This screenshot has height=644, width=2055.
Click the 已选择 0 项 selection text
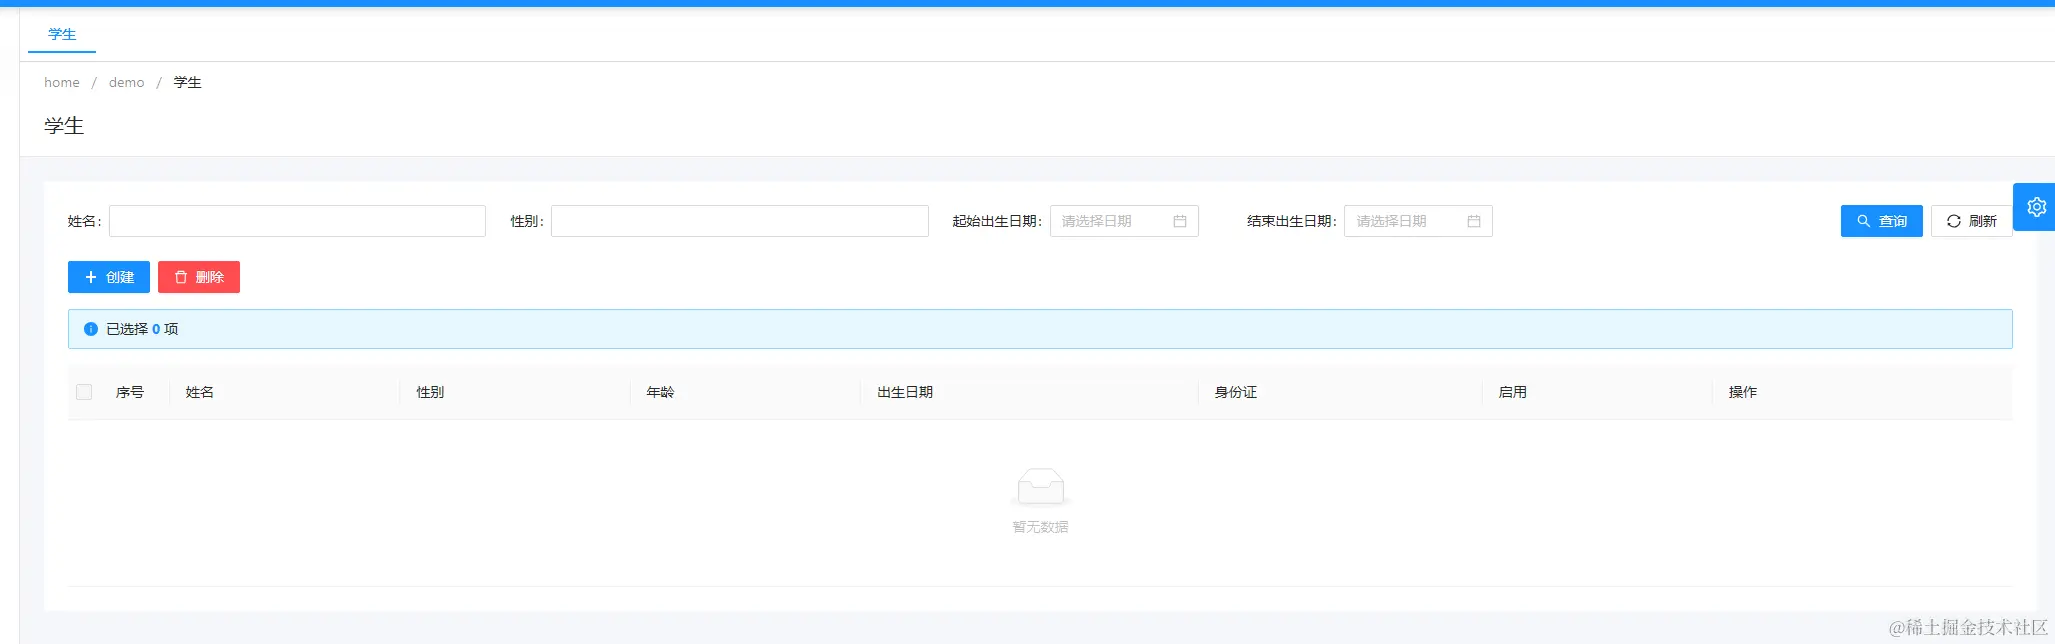point(142,329)
